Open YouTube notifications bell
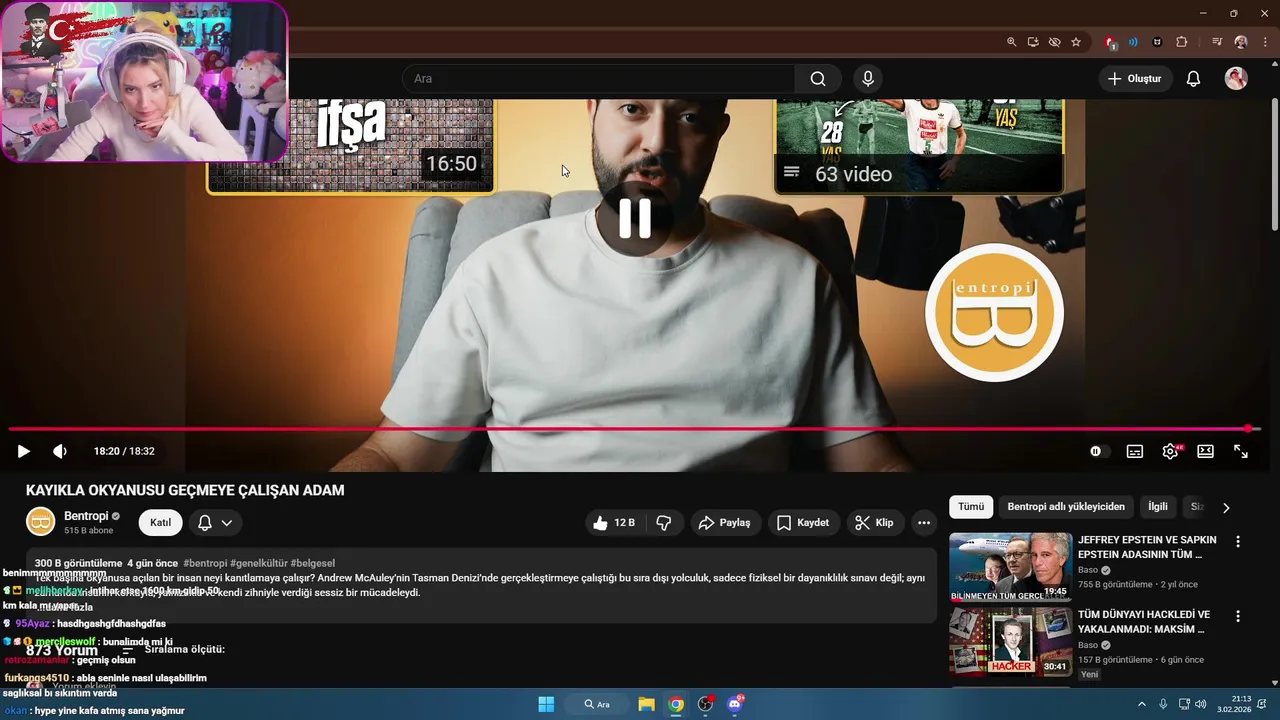The width and height of the screenshot is (1280, 720). (x=1193, y=79)
